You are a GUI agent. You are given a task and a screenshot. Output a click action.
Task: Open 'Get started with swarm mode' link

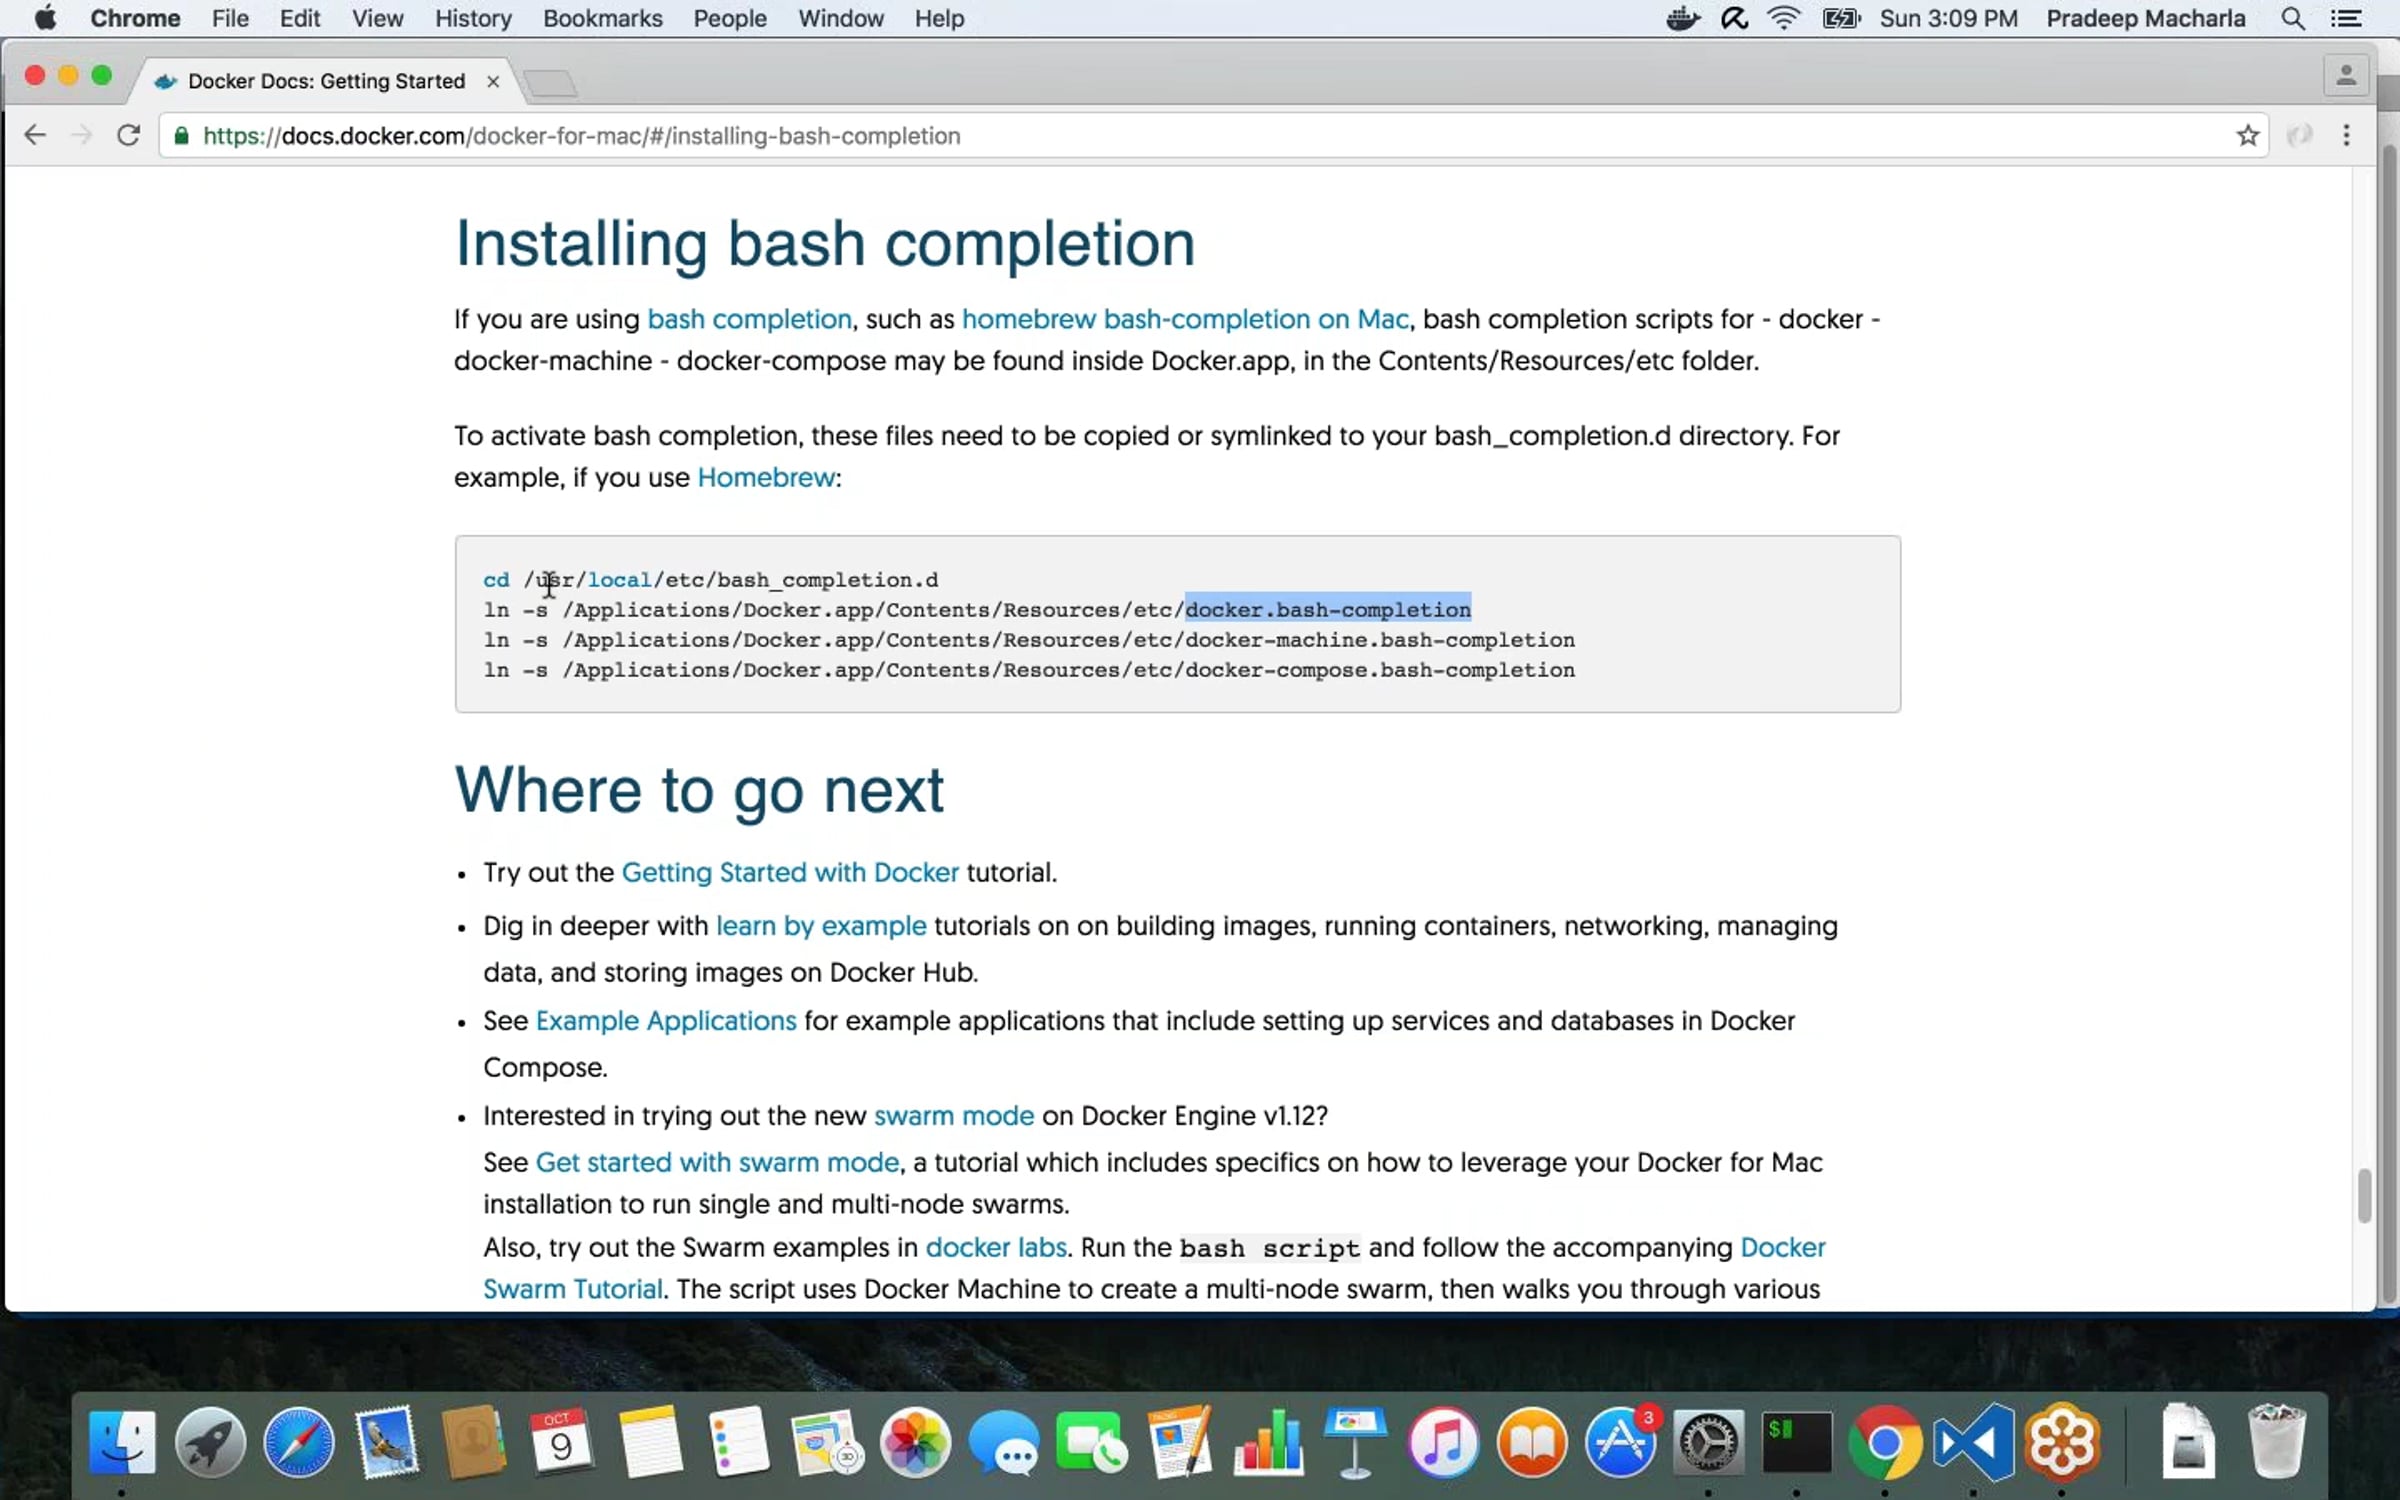(717, 1162)
